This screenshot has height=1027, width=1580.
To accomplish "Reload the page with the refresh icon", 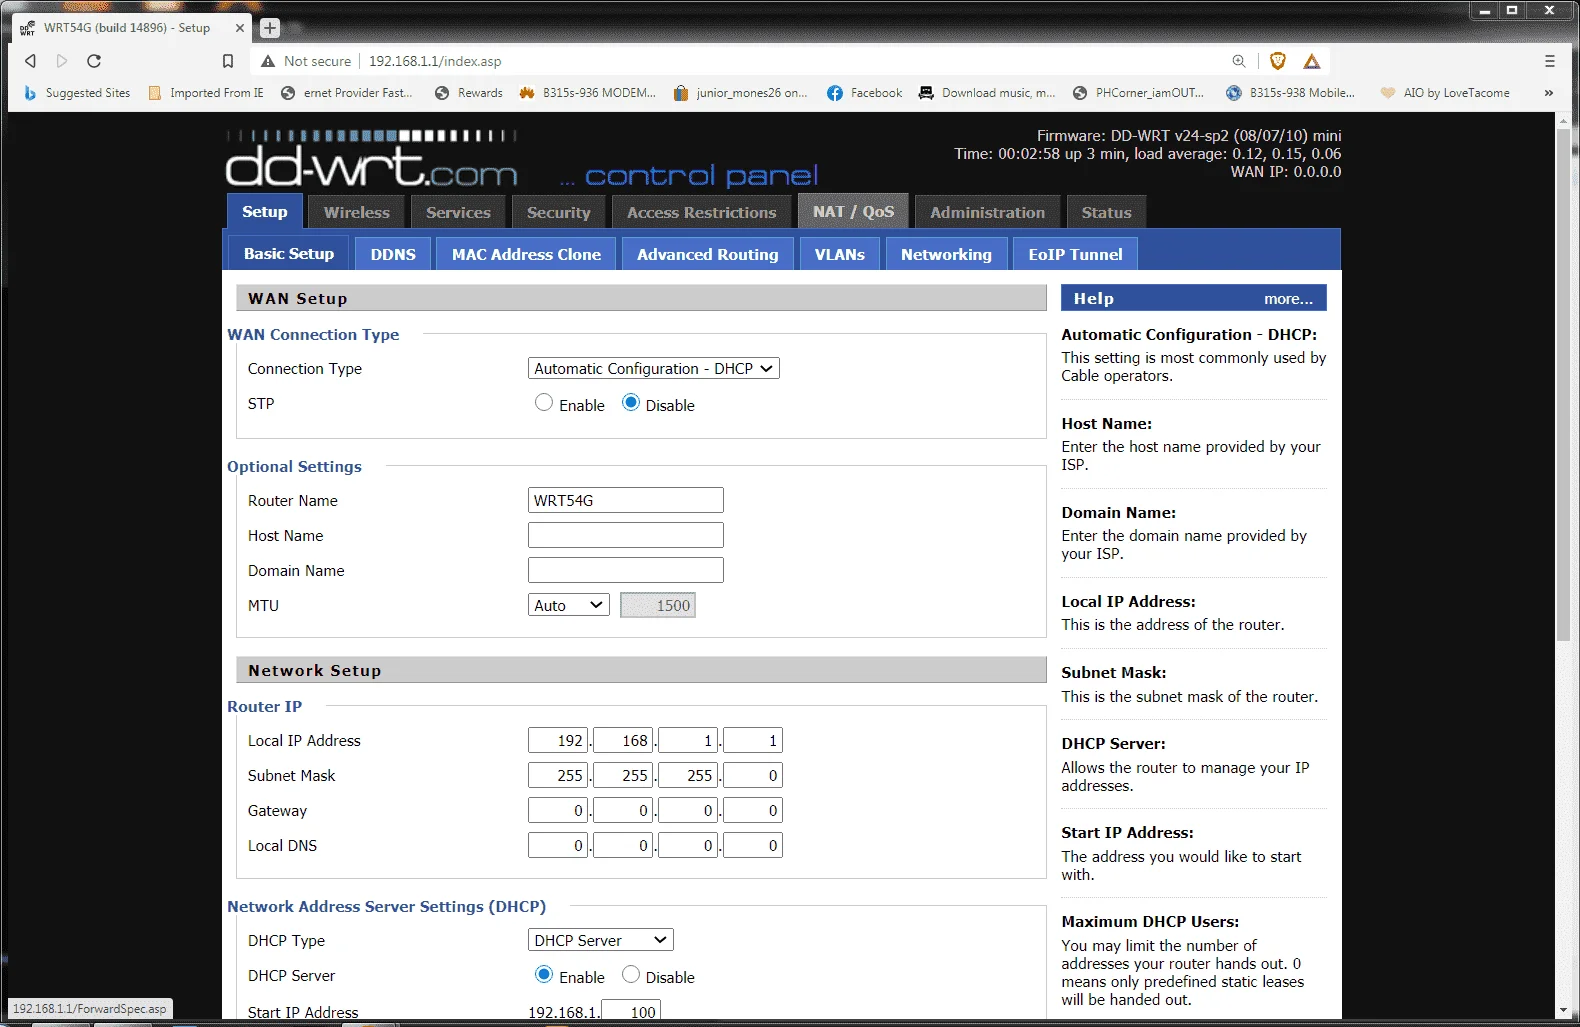I will (94, 61).
